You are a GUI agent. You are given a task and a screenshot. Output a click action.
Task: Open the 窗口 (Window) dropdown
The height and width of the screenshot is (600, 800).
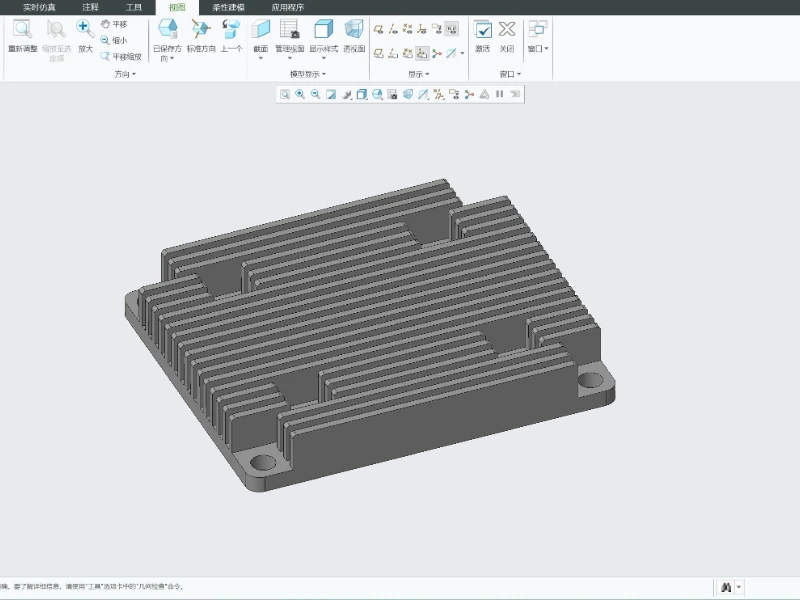[538, 48]
